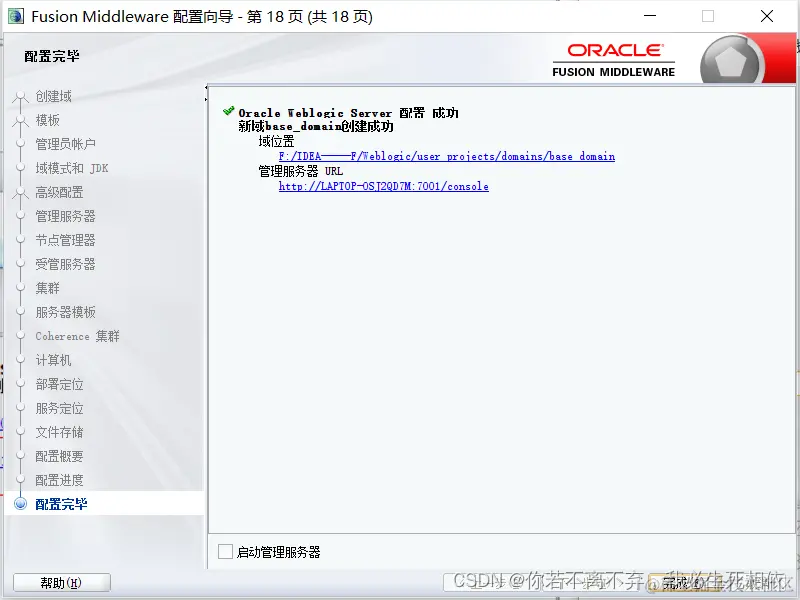Select the 计算机 step
Screen dimensions: 800x600
coord(53,360)
